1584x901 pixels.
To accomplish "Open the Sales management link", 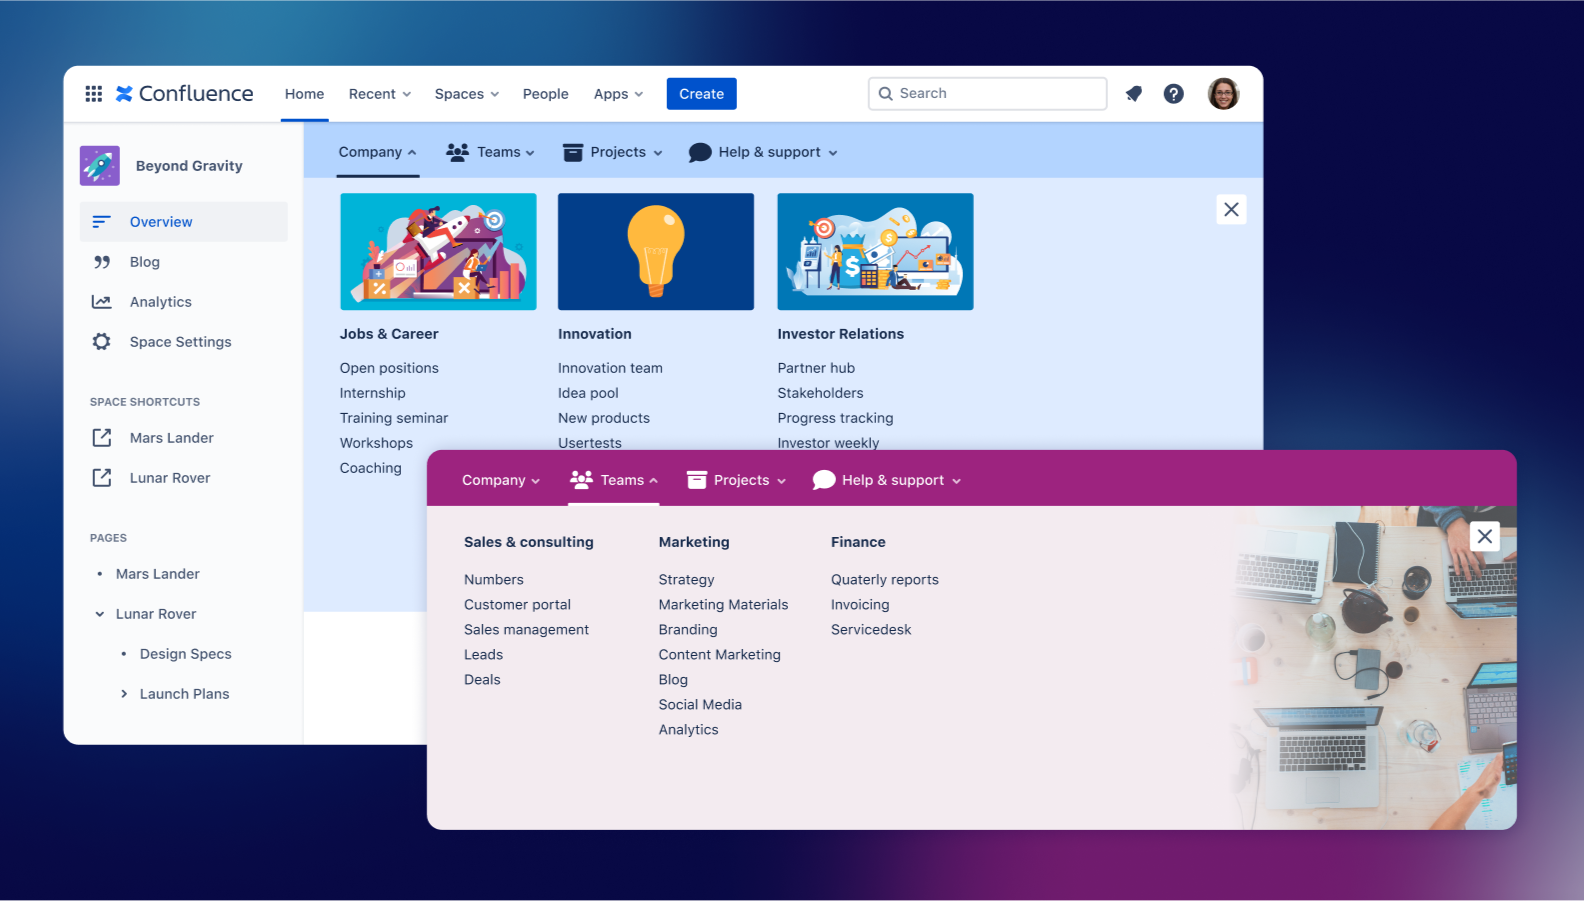I will click(x=526, y=630).
